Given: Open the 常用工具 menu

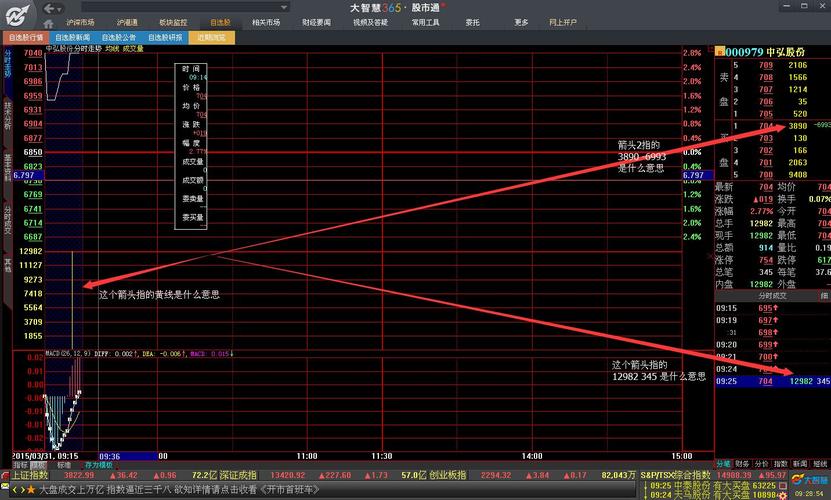Looking at the screenshot, I should (426, 22).
